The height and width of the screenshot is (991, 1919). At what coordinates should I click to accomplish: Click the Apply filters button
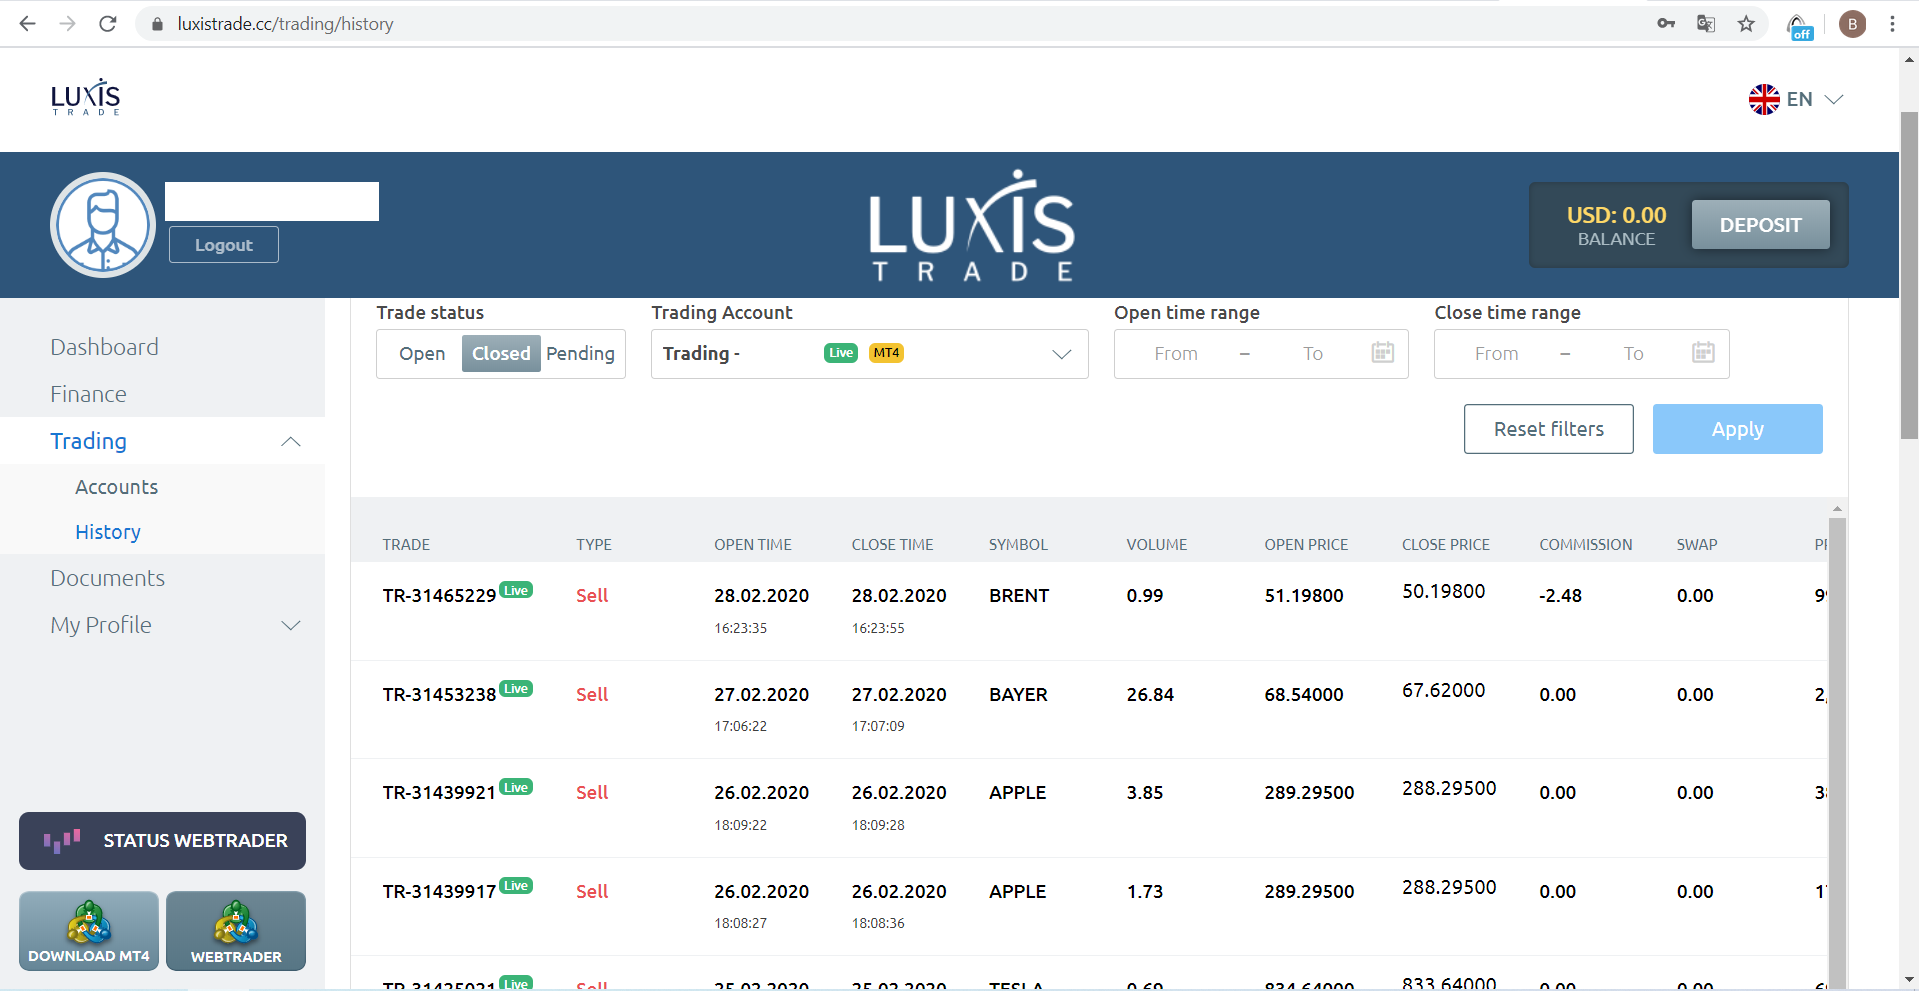coord(1738,429)
